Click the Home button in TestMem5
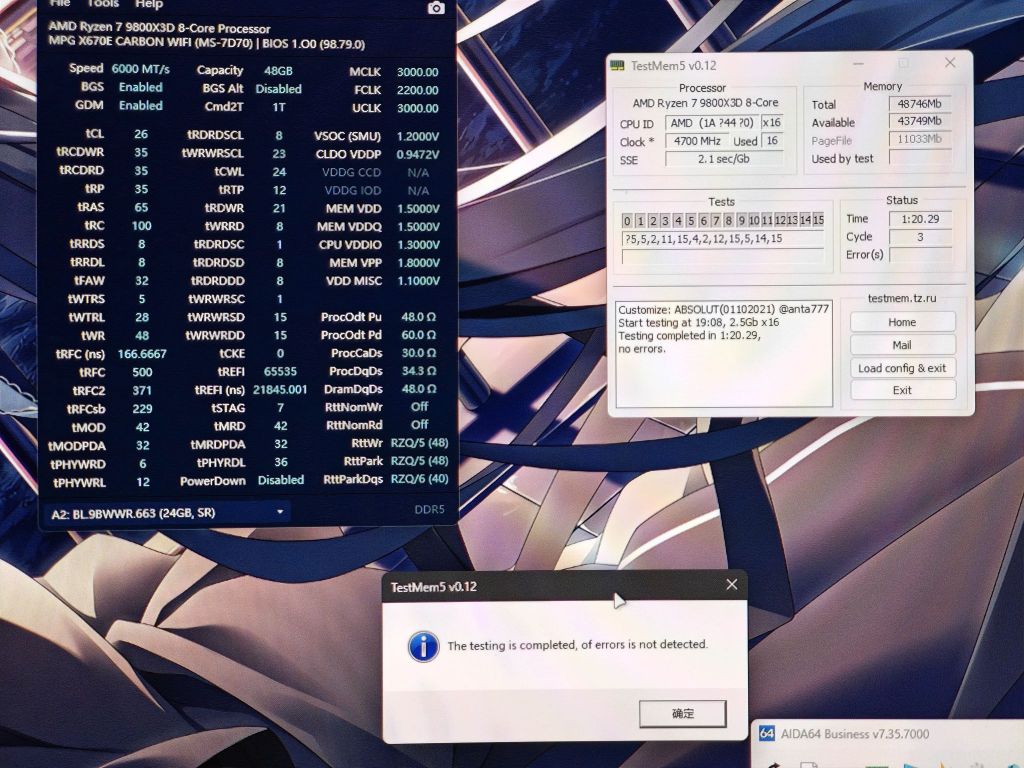 coord(902,321)
